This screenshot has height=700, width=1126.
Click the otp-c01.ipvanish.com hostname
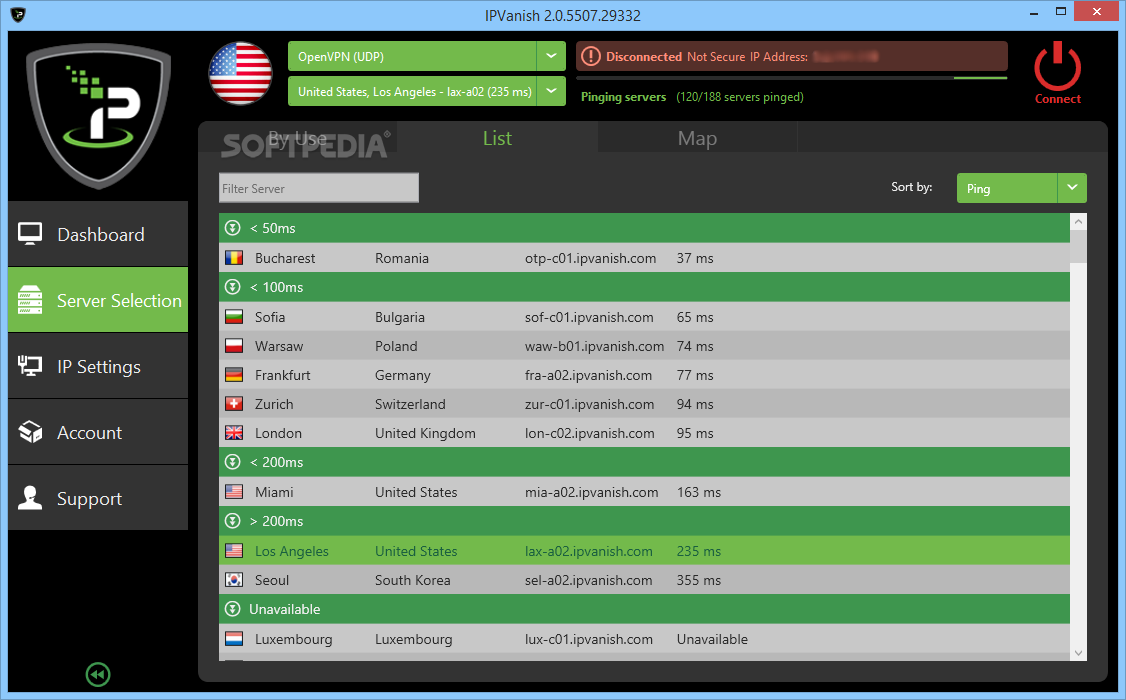pos(590,258)
